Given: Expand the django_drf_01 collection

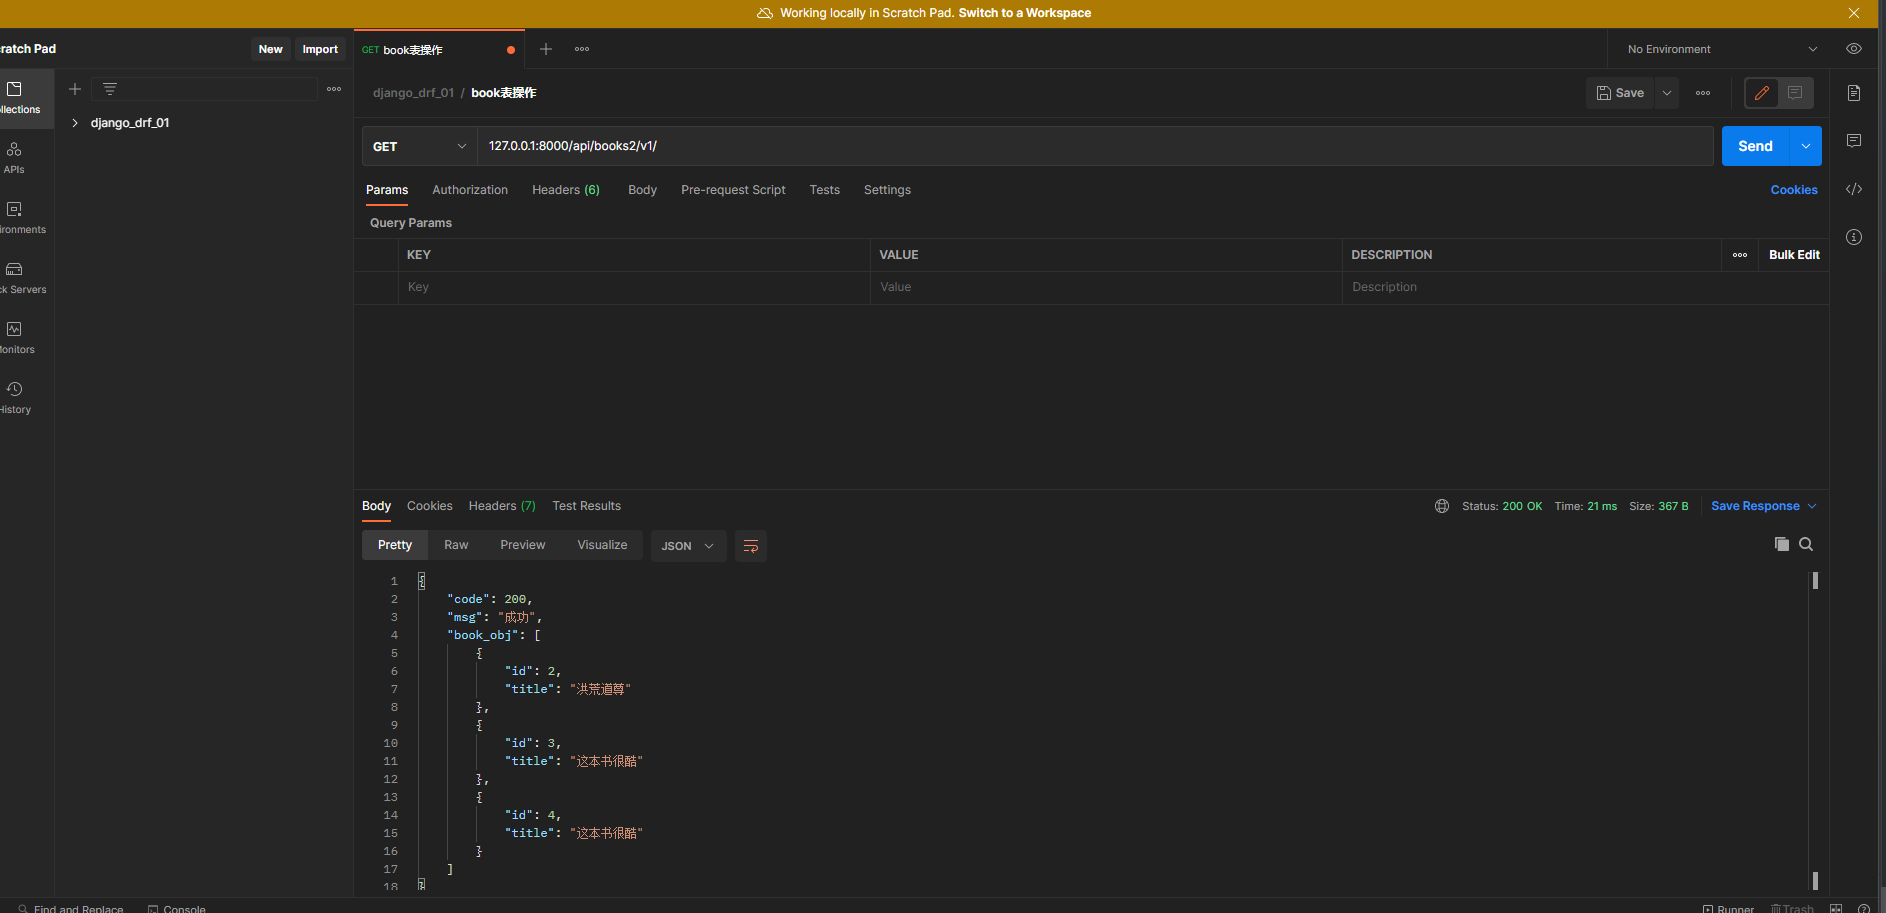Looking at the screenshot, I should (x=75, y=123).
